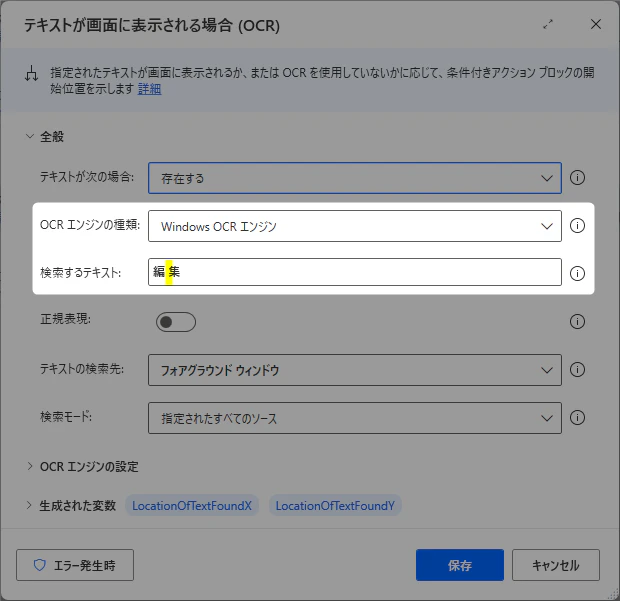Image resolution: width=620 pixels, height=601 pixels.
Task: Show info for 検索するテキスト
Action: [x=577, y=273]
